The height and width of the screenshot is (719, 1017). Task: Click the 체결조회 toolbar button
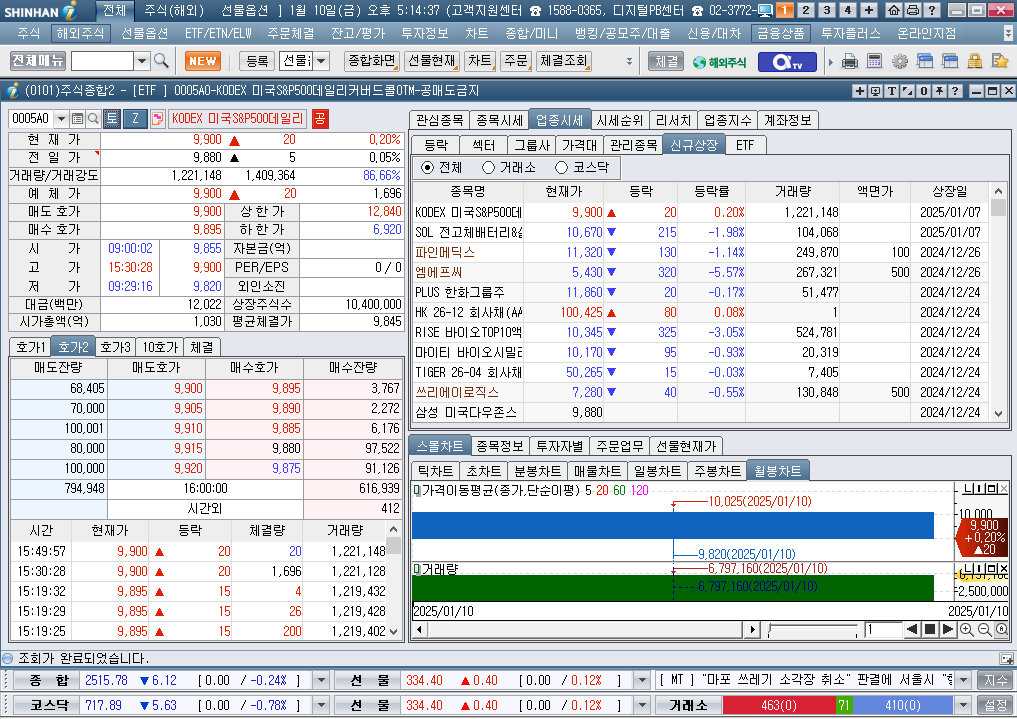click(x=564, y=61)
